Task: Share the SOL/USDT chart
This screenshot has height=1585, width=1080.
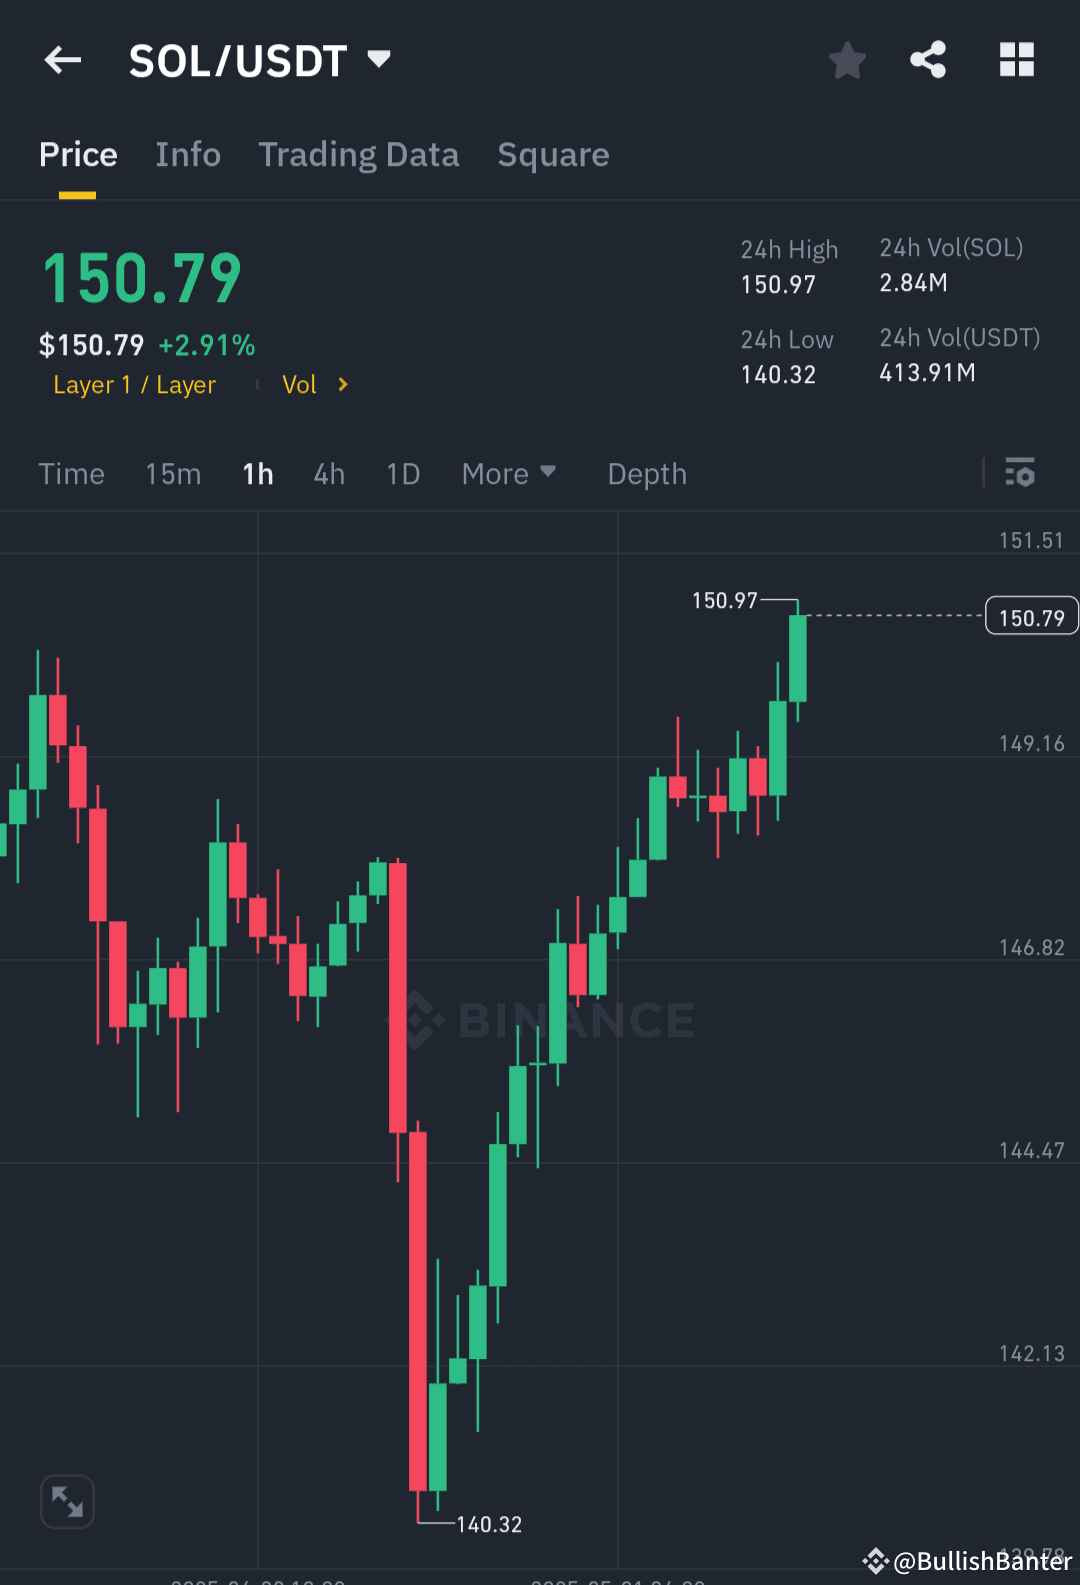Action: pos(928,60)
